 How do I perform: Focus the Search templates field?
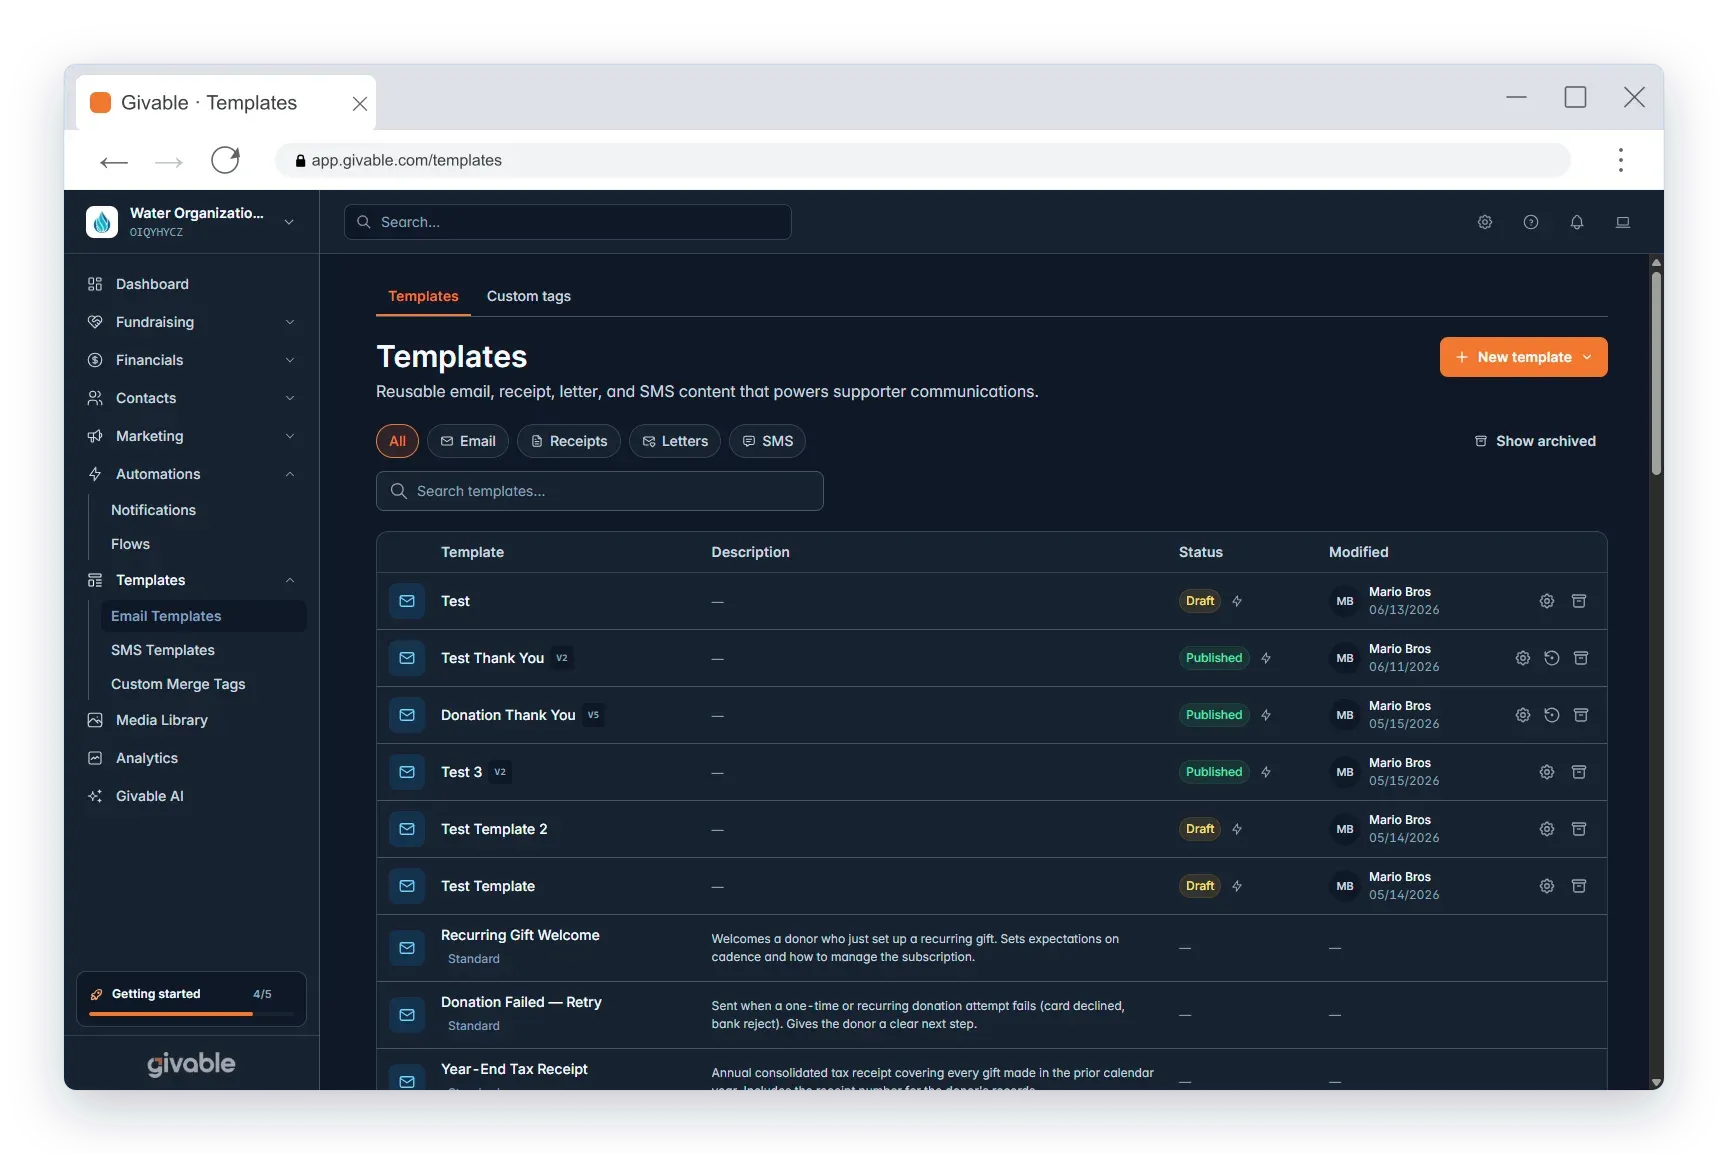600,491
